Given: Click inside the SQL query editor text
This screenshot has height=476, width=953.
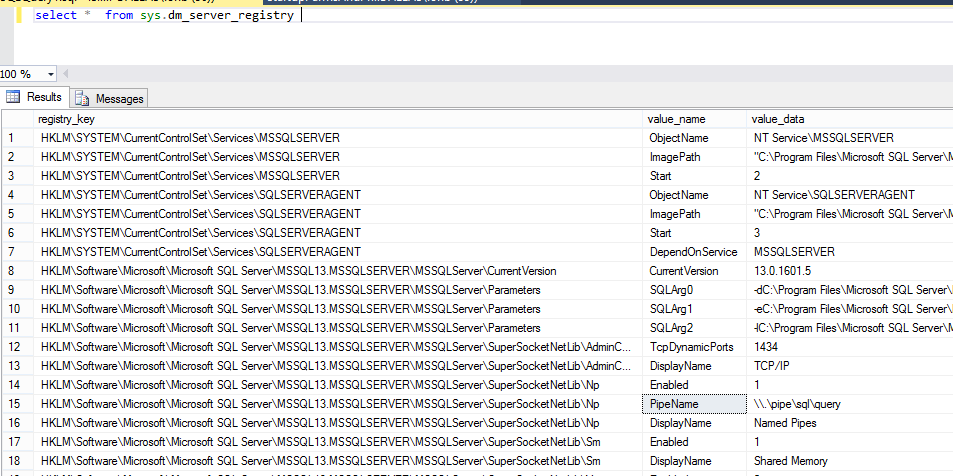Looking at the screenshot, I should (x=164, y=15).
